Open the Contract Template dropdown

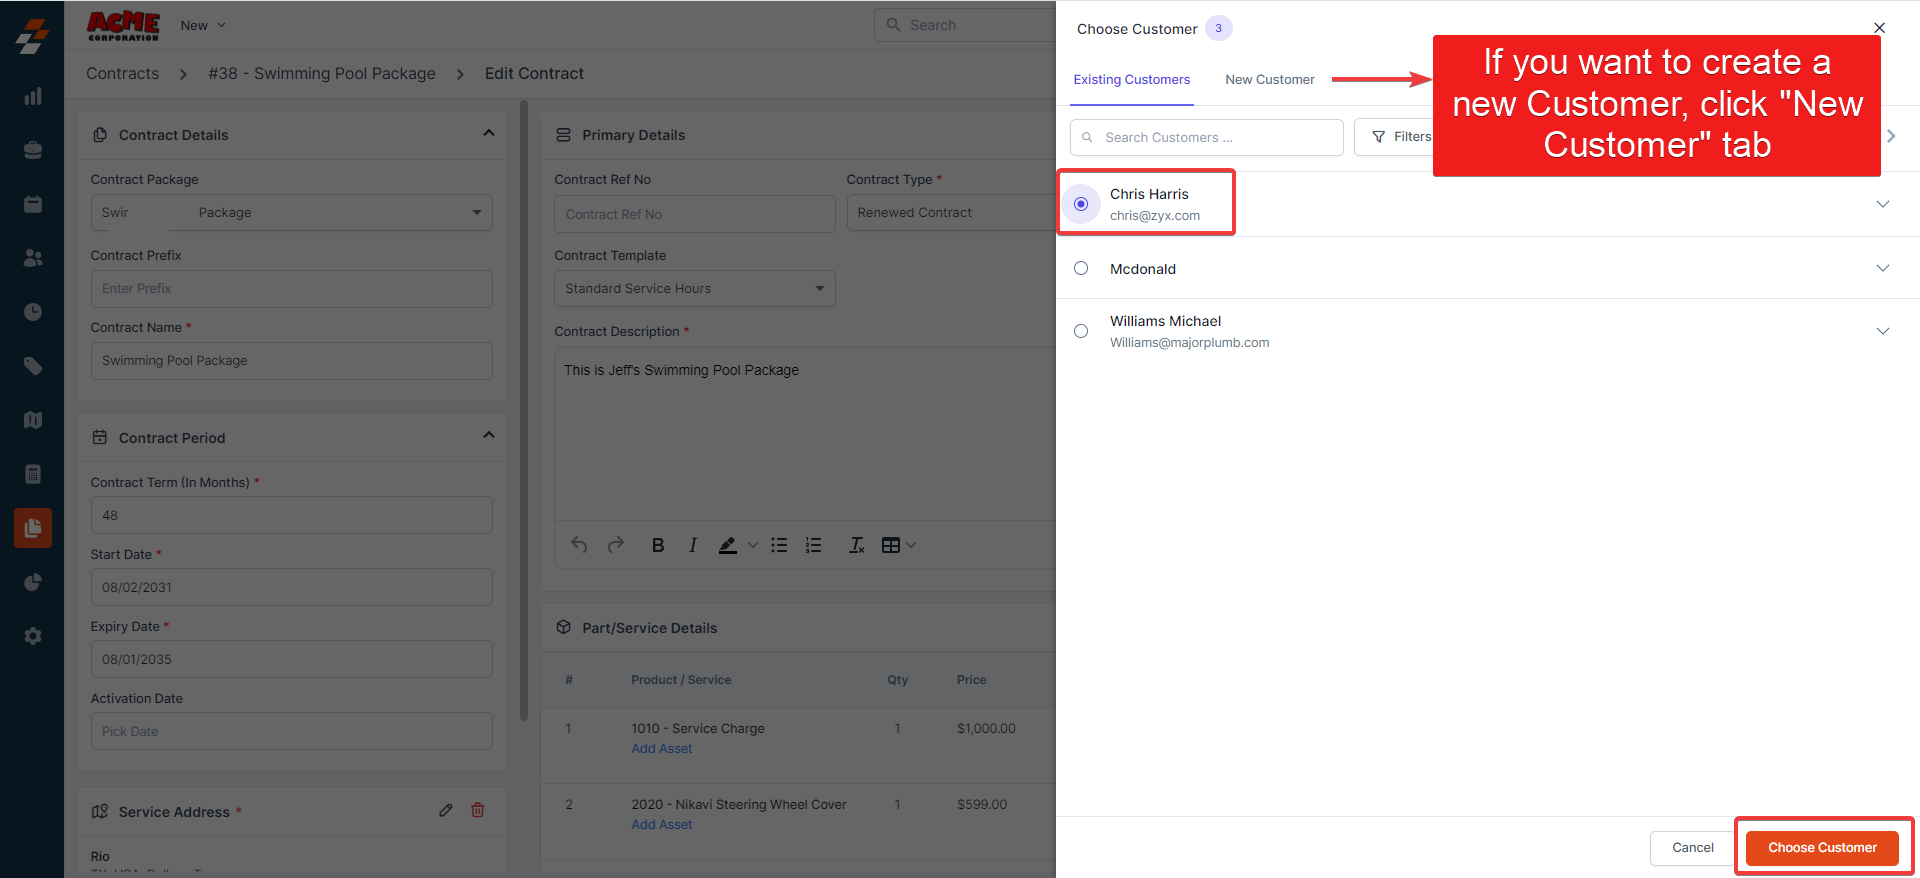coord(694,289)
